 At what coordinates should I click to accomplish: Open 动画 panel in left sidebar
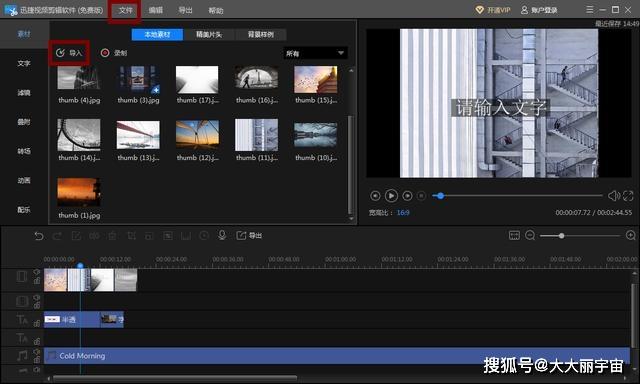(x=24, y=180)
